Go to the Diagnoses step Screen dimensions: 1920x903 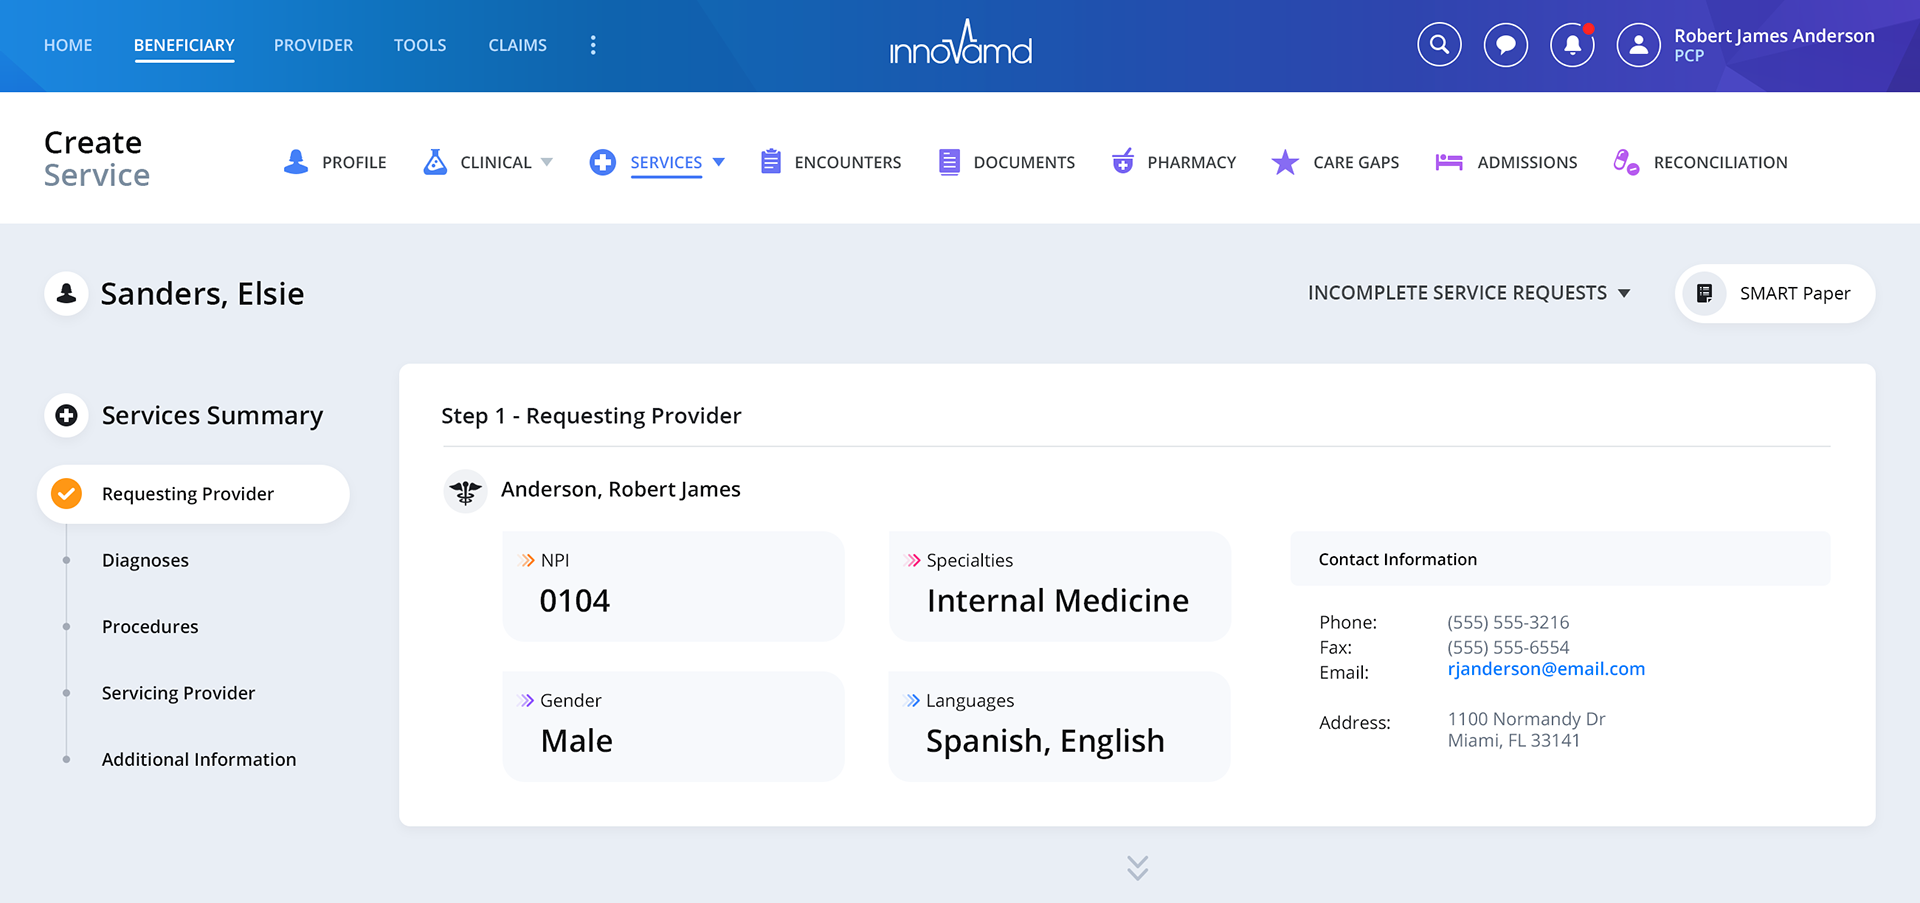[x=145, y=560]
